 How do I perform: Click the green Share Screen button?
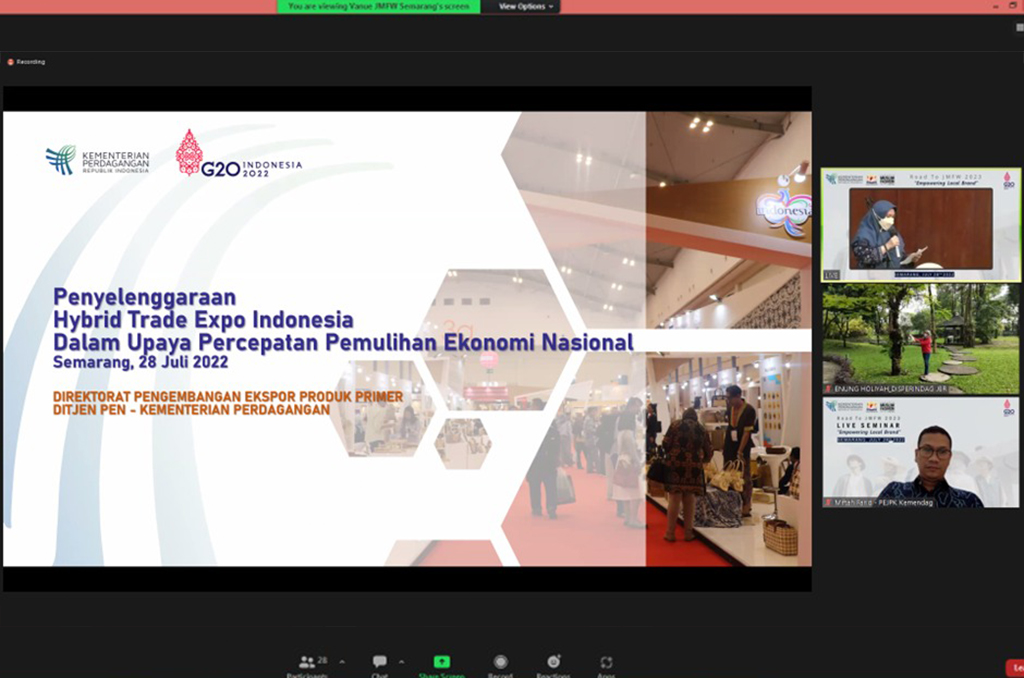441,664
